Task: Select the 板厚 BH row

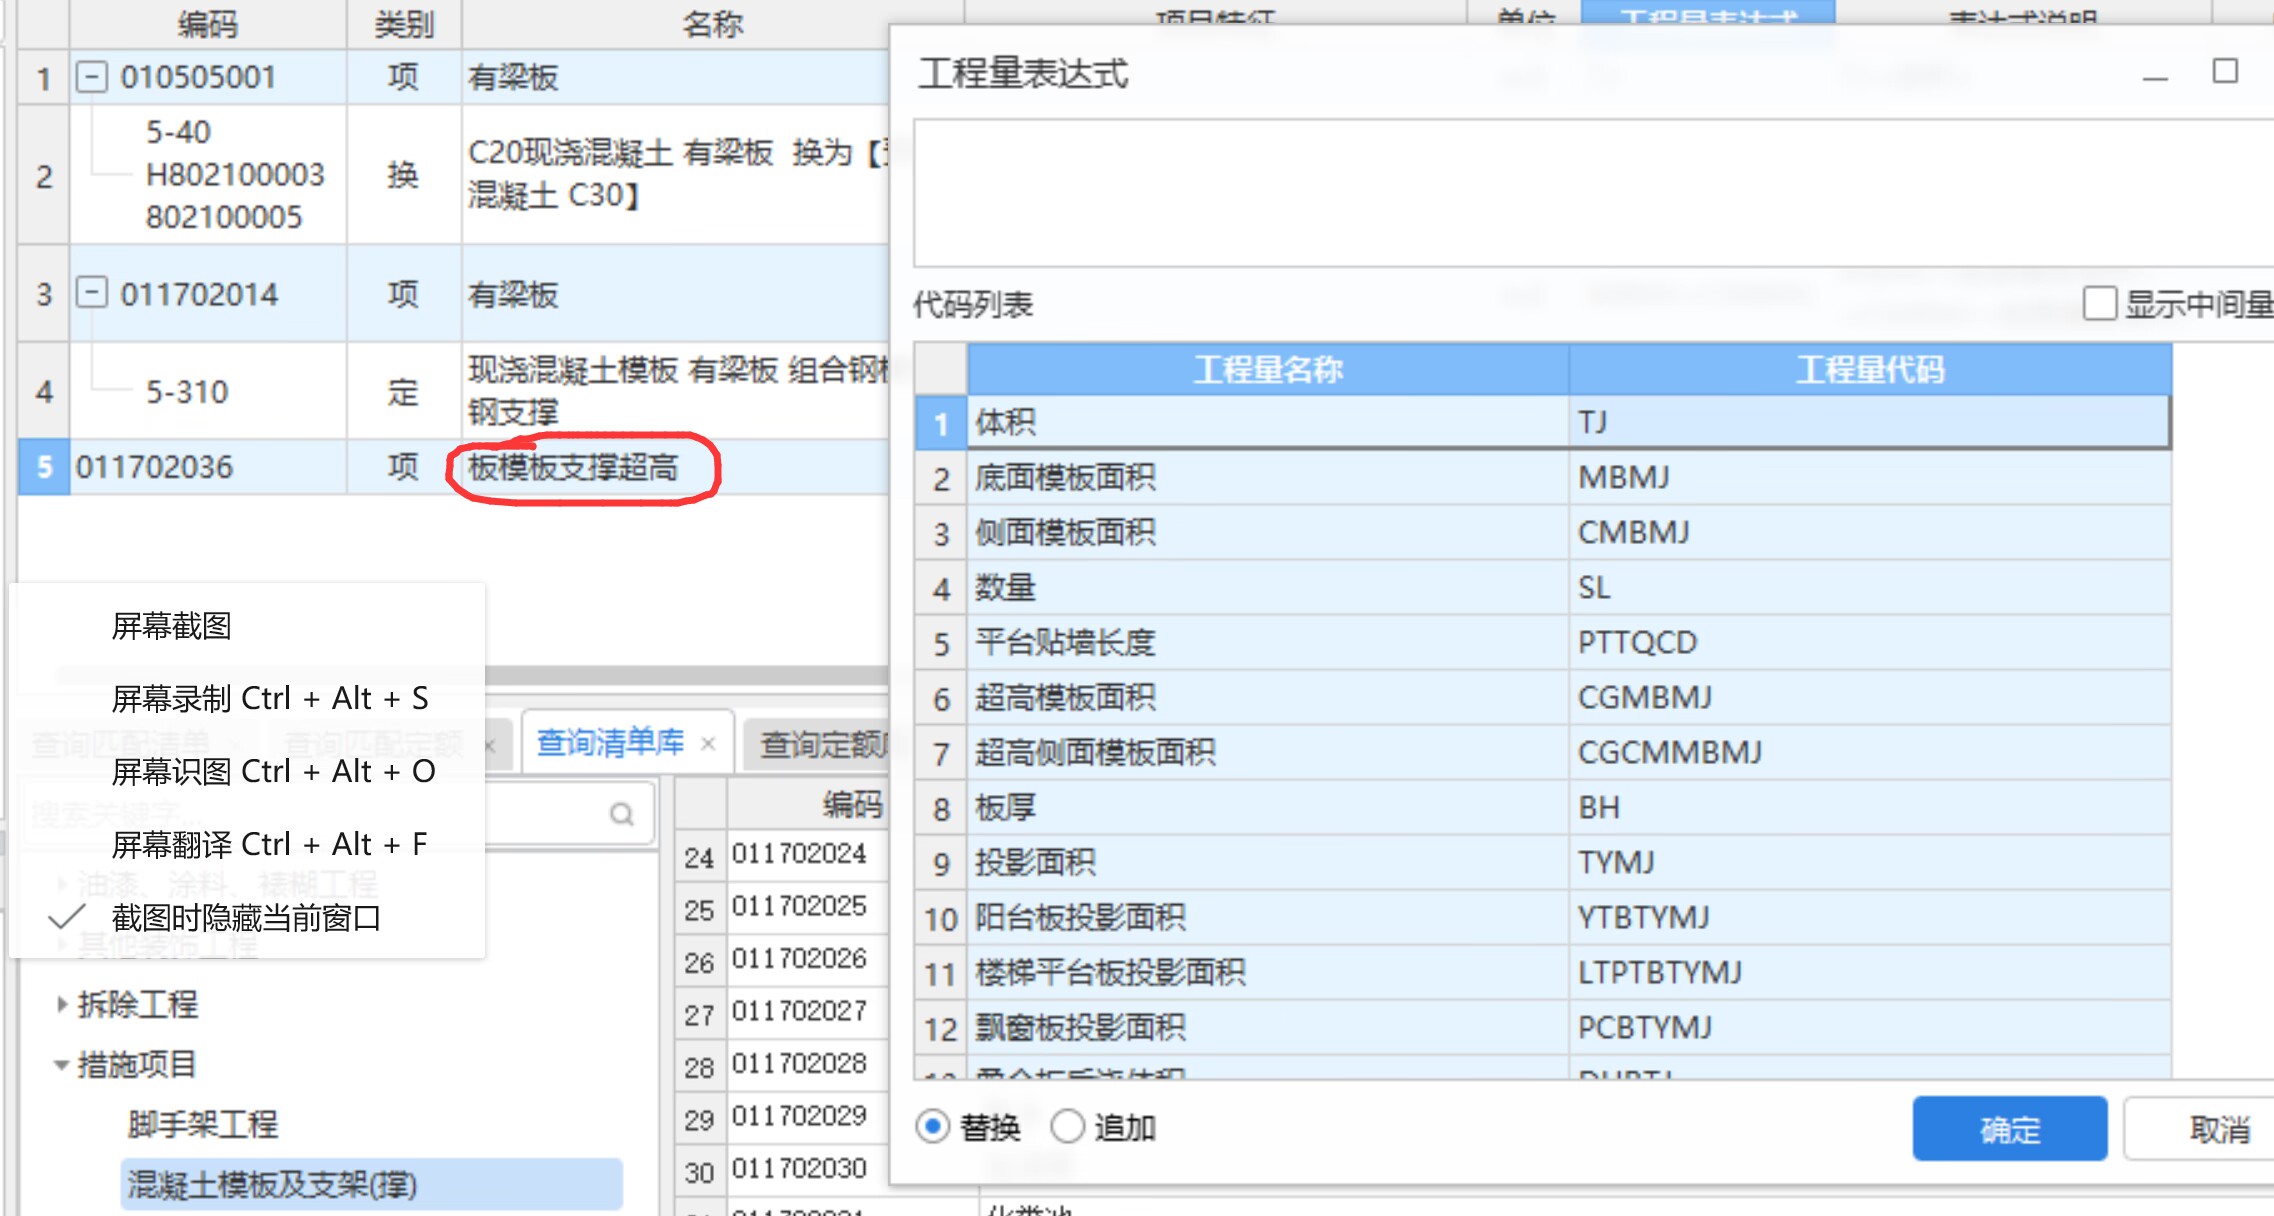Action: tap(1543, 807)
